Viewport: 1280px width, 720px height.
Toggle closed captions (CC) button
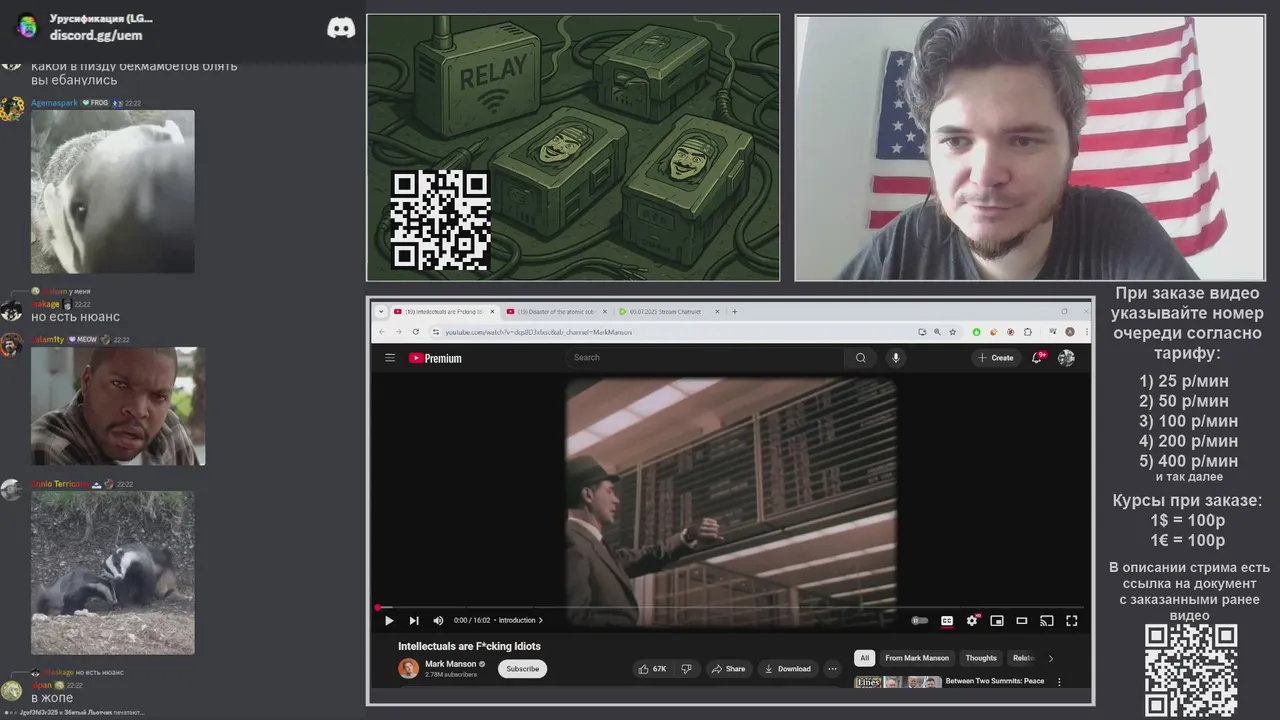pos(947,620)
